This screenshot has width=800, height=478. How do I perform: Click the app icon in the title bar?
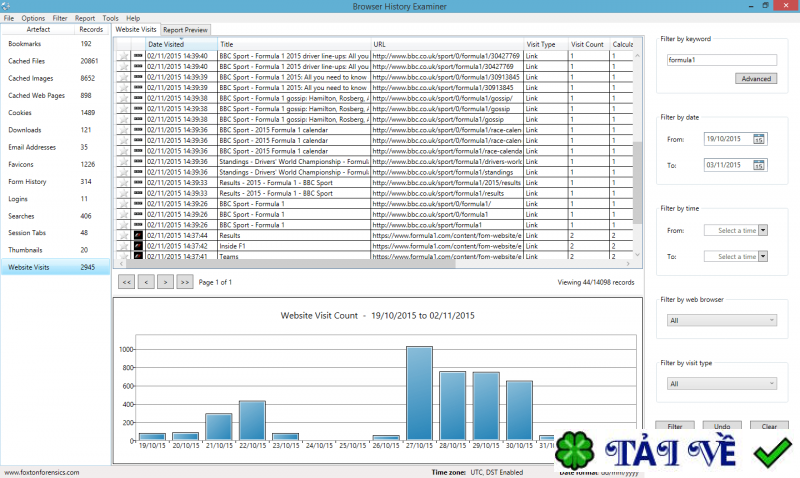(6, 6)
